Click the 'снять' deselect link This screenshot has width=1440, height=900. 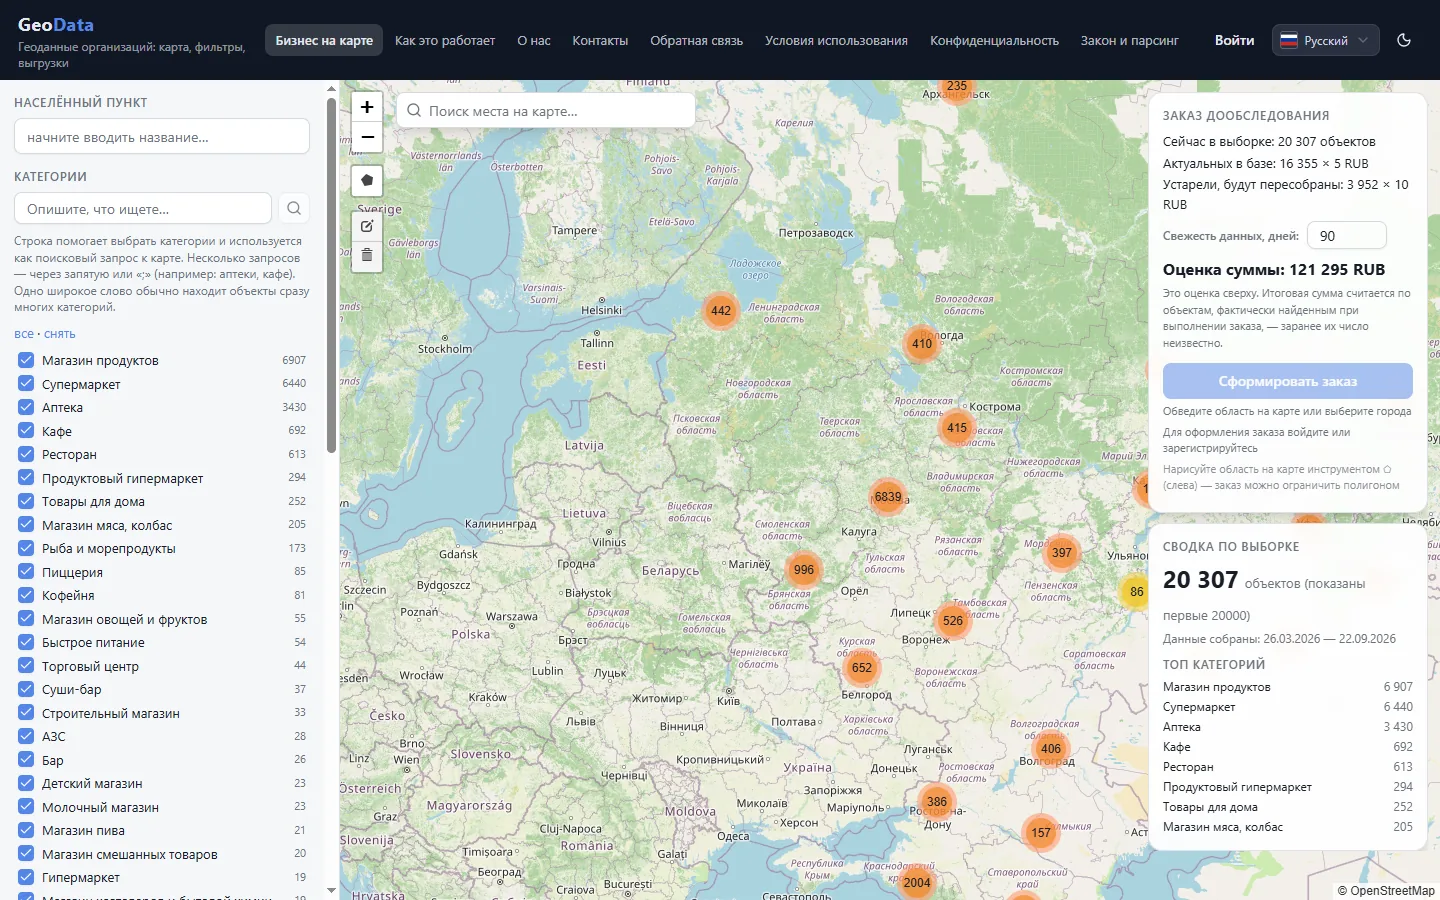60,334
